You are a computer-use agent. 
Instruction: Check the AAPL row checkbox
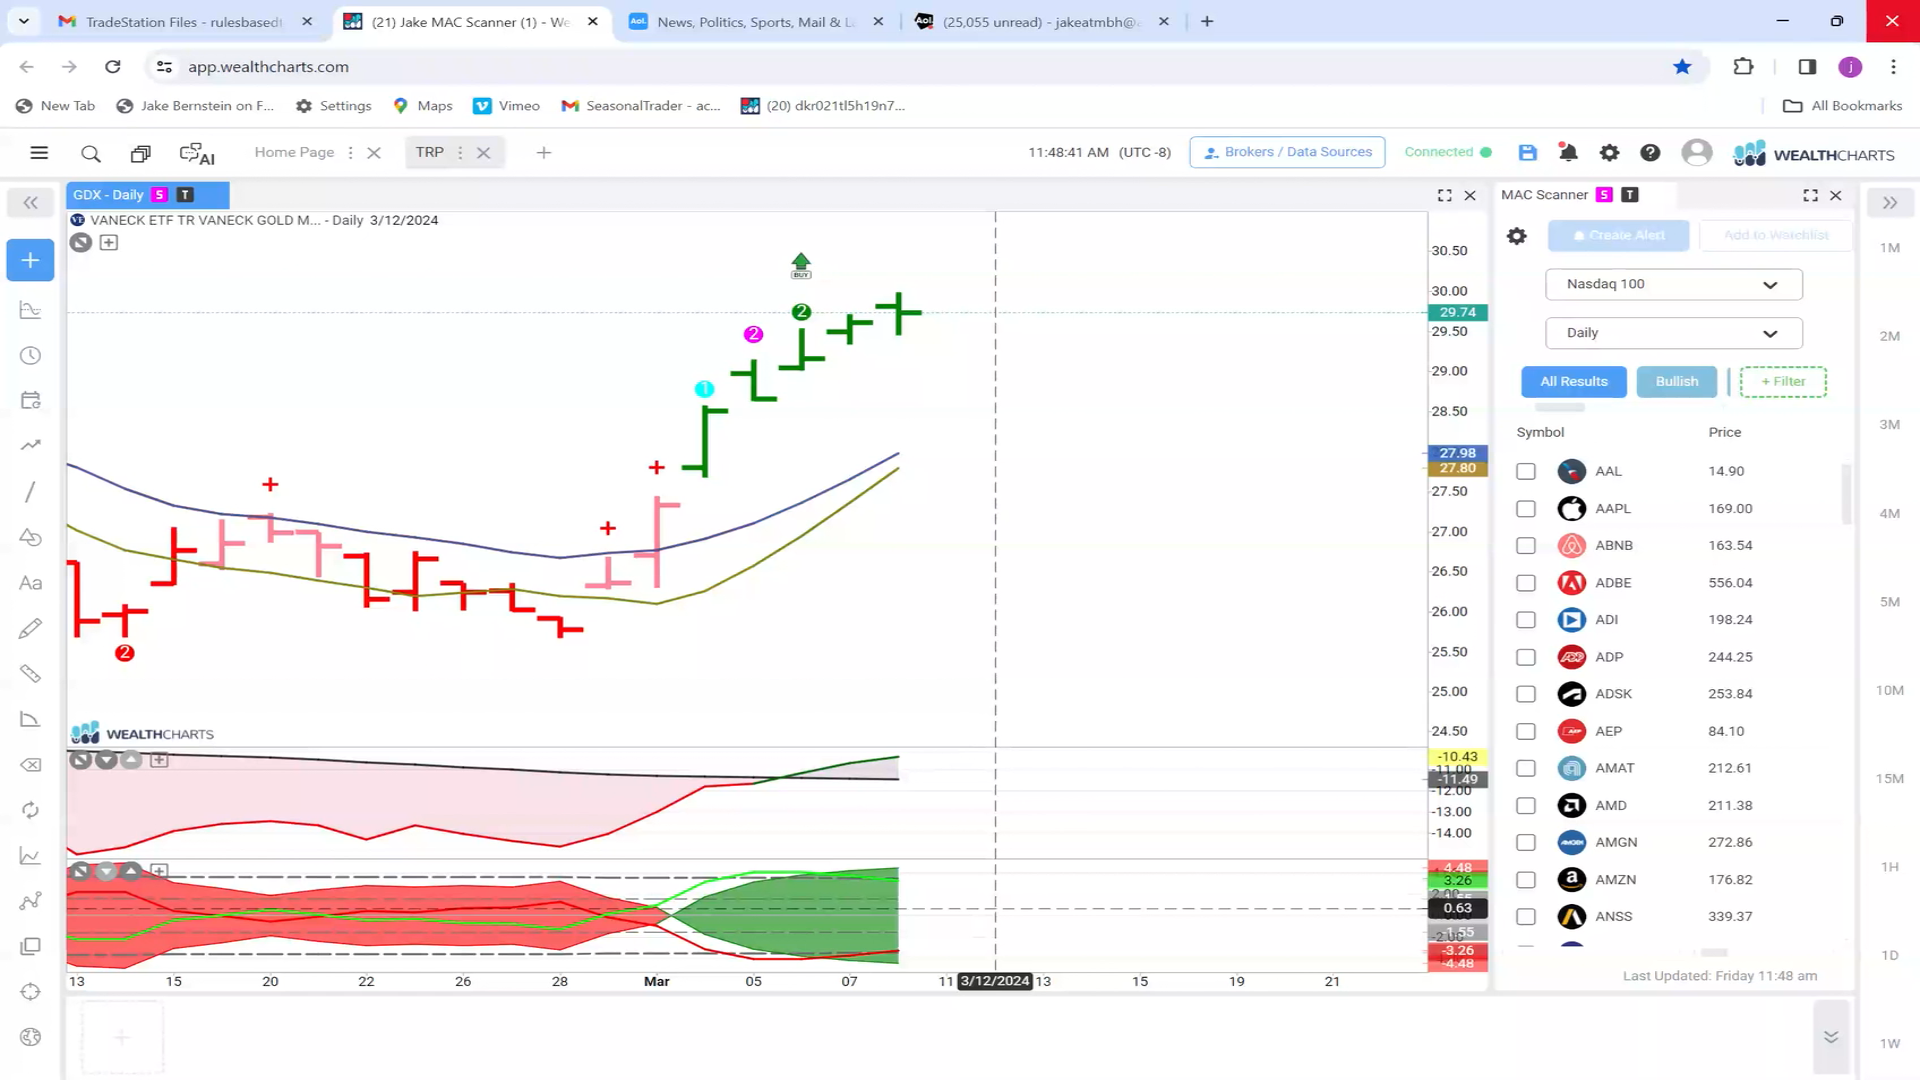pos(1525,508)
